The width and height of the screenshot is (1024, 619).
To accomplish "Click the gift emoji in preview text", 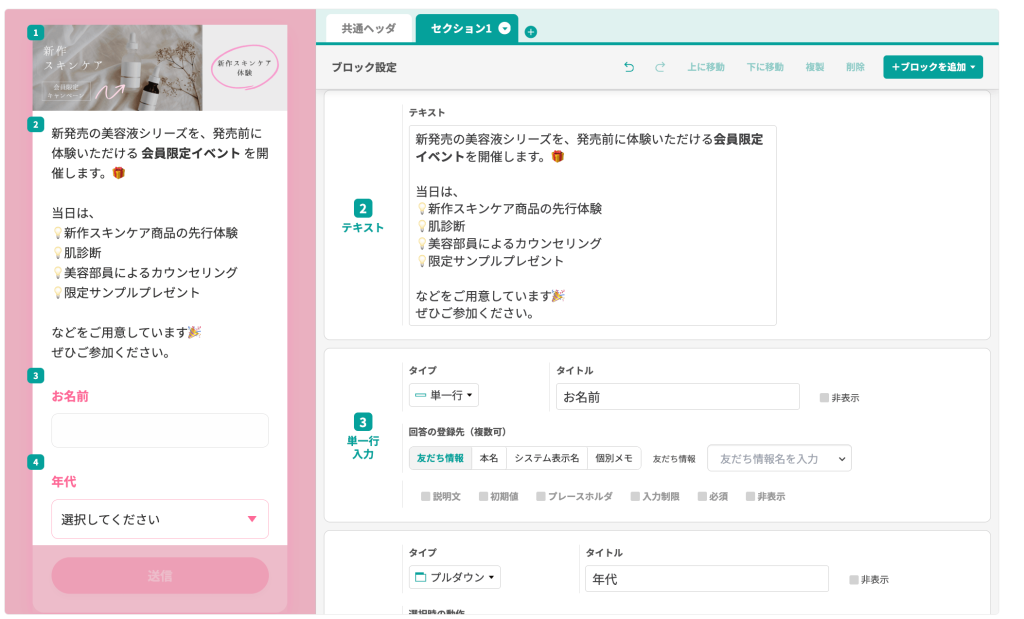I will (x=118, y=173).
